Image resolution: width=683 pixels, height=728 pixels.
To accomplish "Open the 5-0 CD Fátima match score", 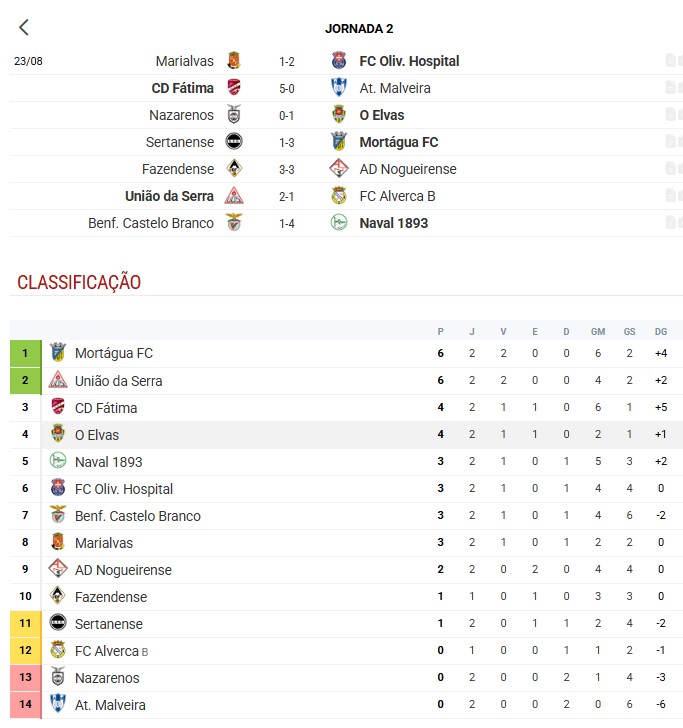I will [287, 89].
